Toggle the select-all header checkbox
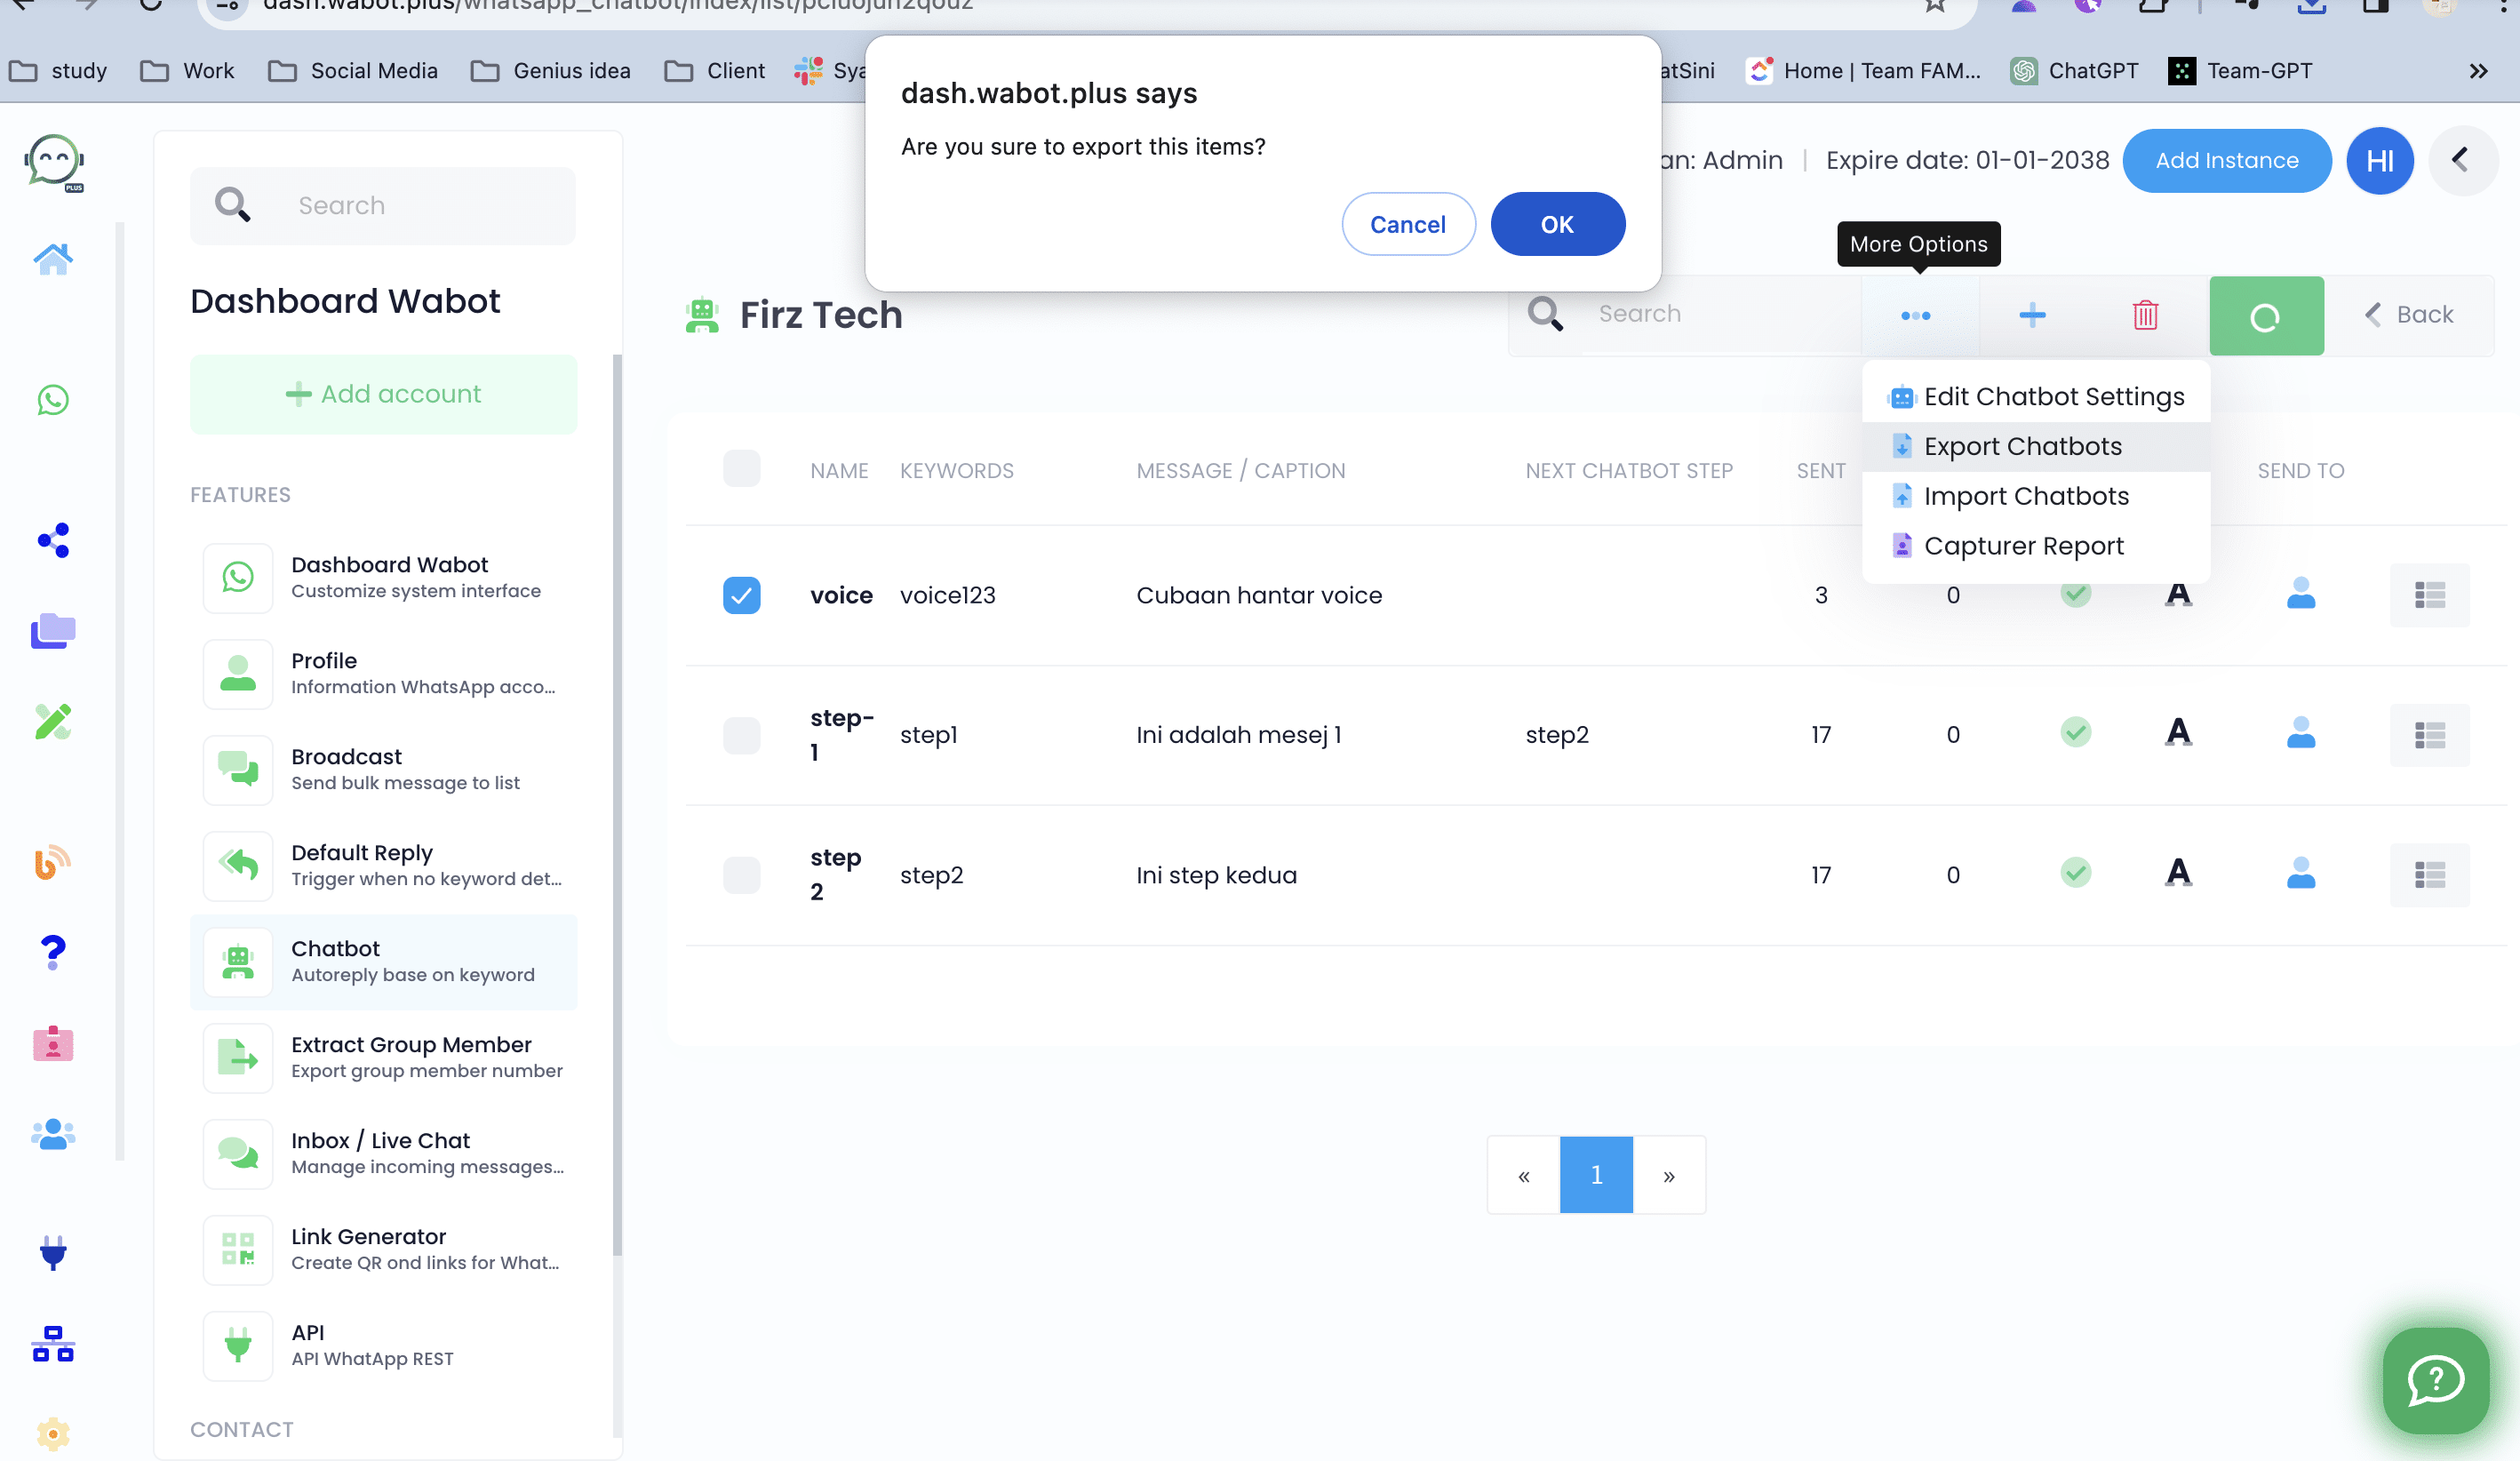The width and height of the screenshot is (2520, 1461). 741,469
